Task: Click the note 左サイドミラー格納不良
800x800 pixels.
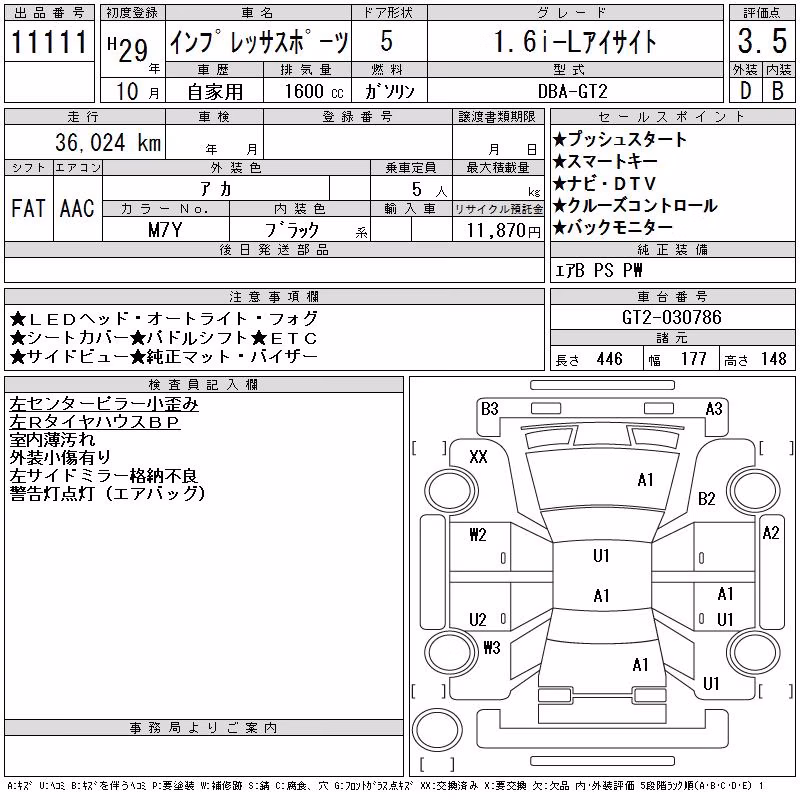Action: (104, 476)
